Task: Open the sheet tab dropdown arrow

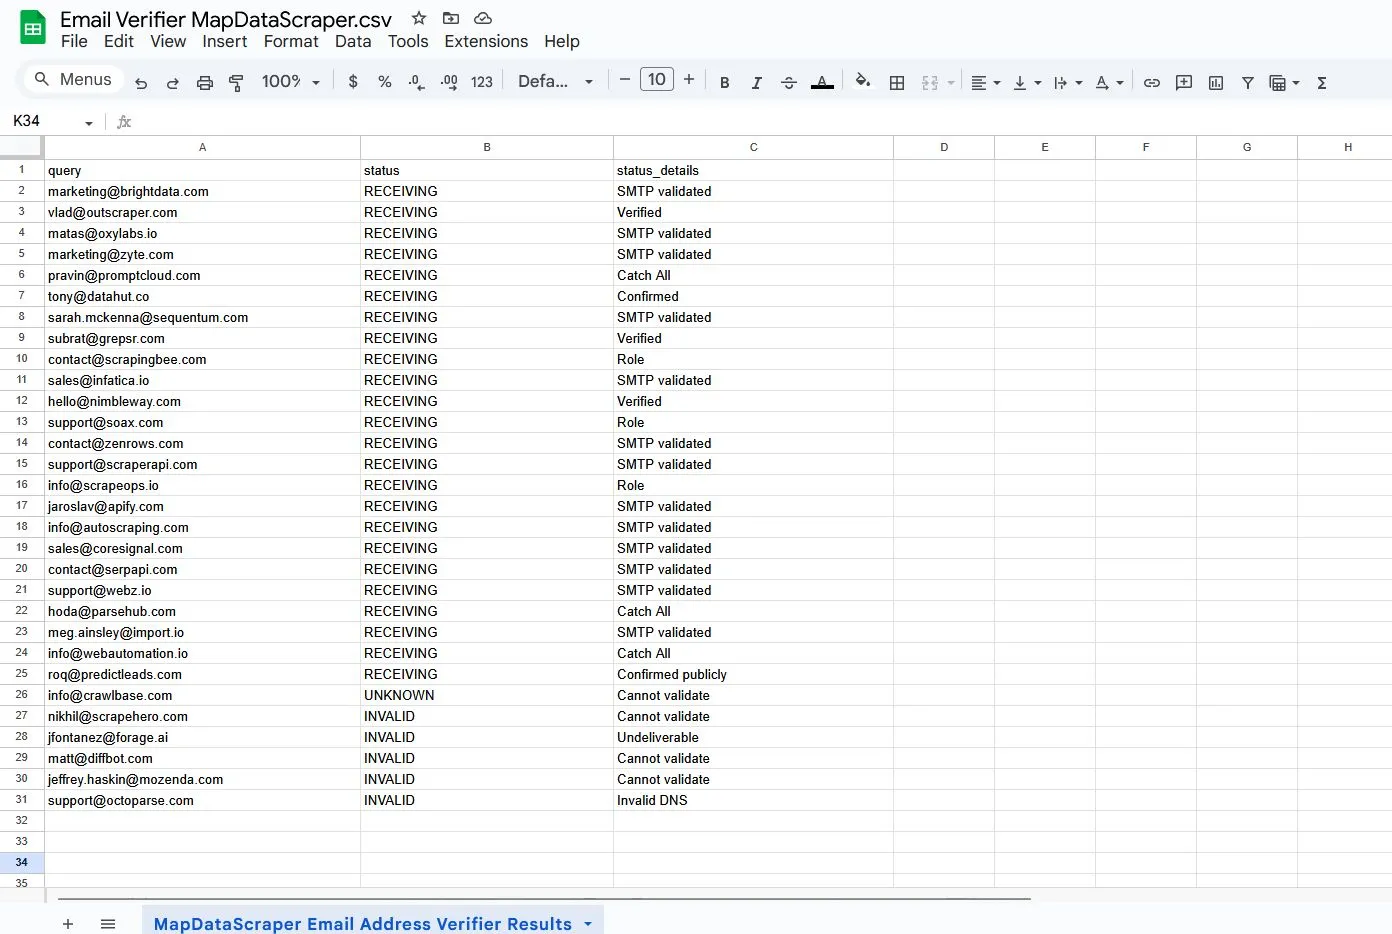Action: pos(588,924)
